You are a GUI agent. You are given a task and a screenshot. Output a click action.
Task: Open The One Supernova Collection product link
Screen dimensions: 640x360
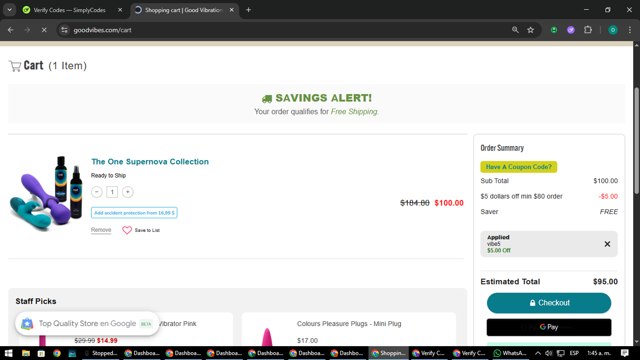[150, 162]
